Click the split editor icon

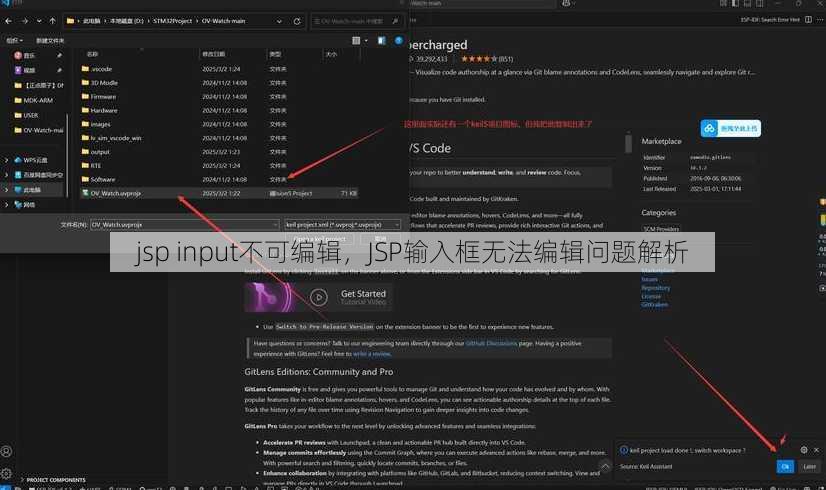pyautogui.click(x=808, y=20)
